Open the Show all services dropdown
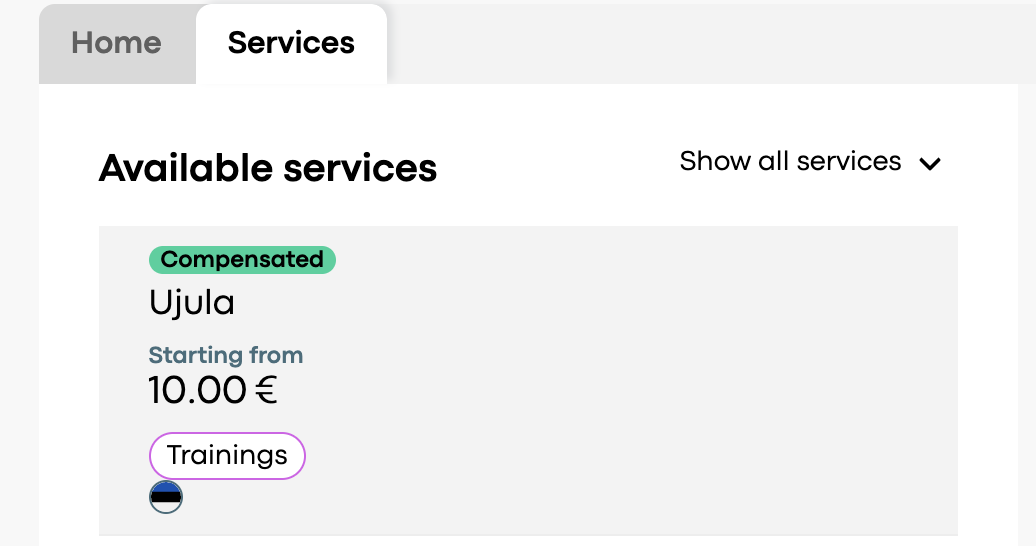 point(810,161)
